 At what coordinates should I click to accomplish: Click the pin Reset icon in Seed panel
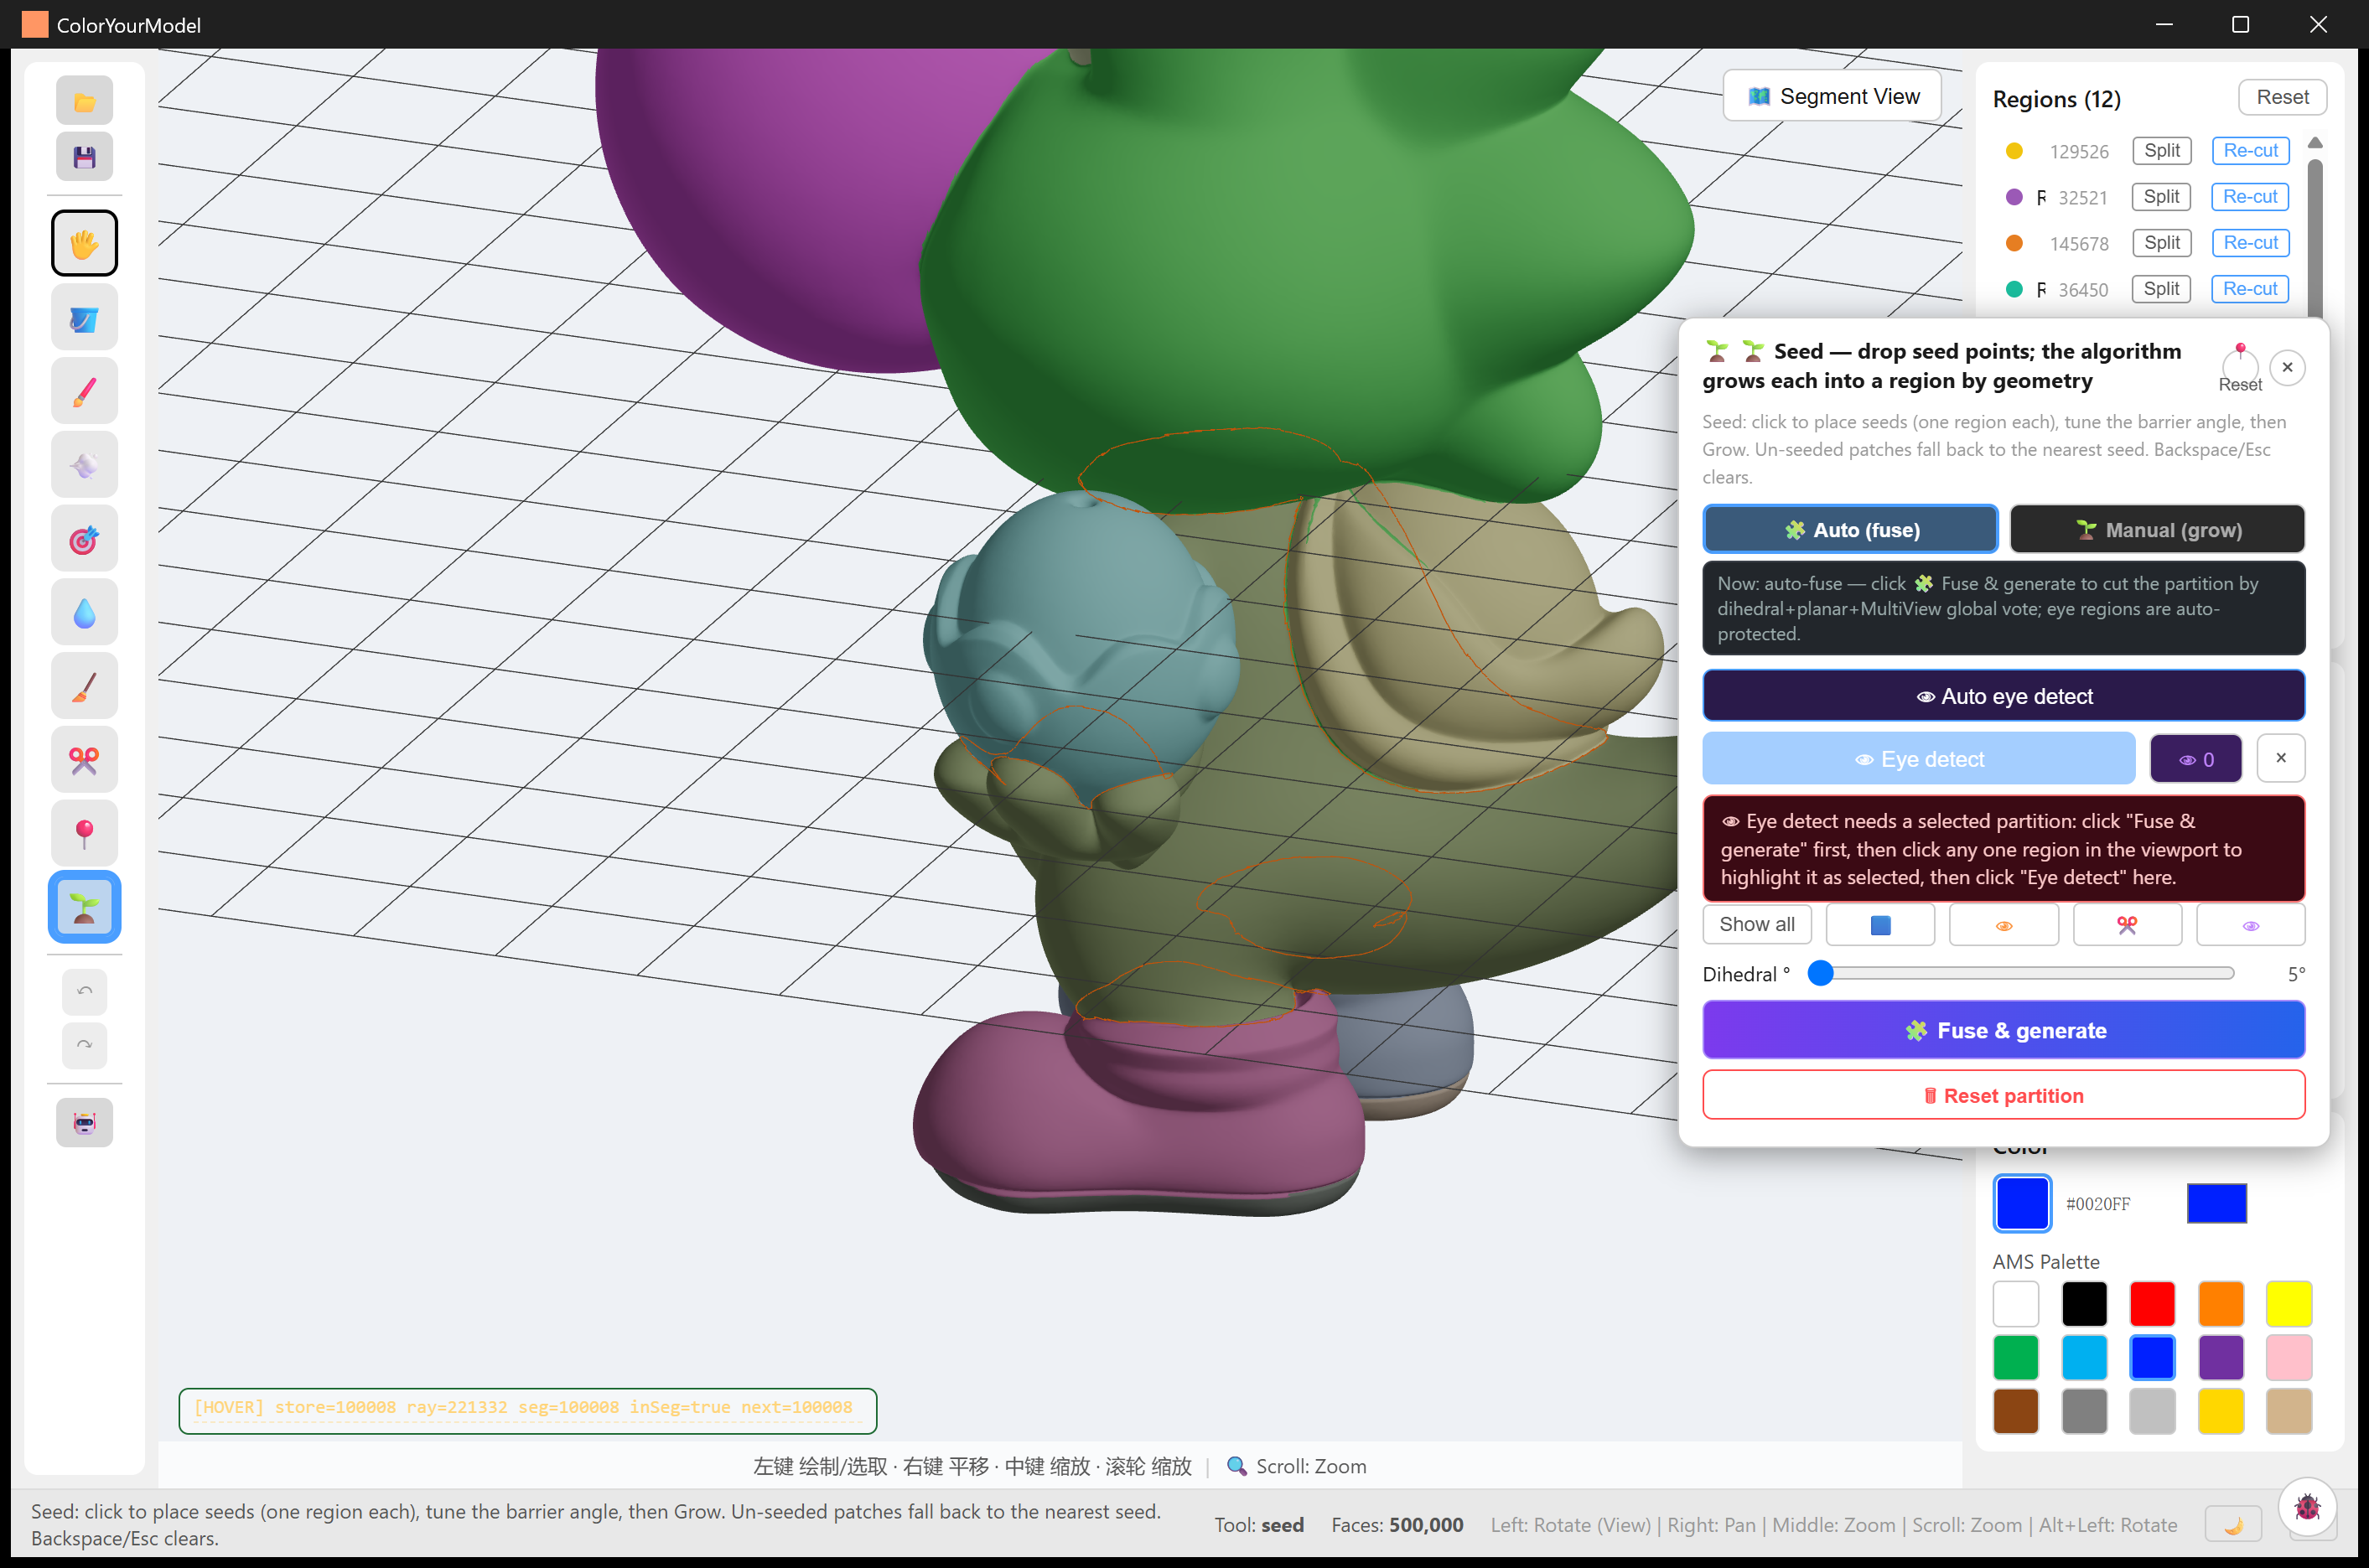(2239, 367)
